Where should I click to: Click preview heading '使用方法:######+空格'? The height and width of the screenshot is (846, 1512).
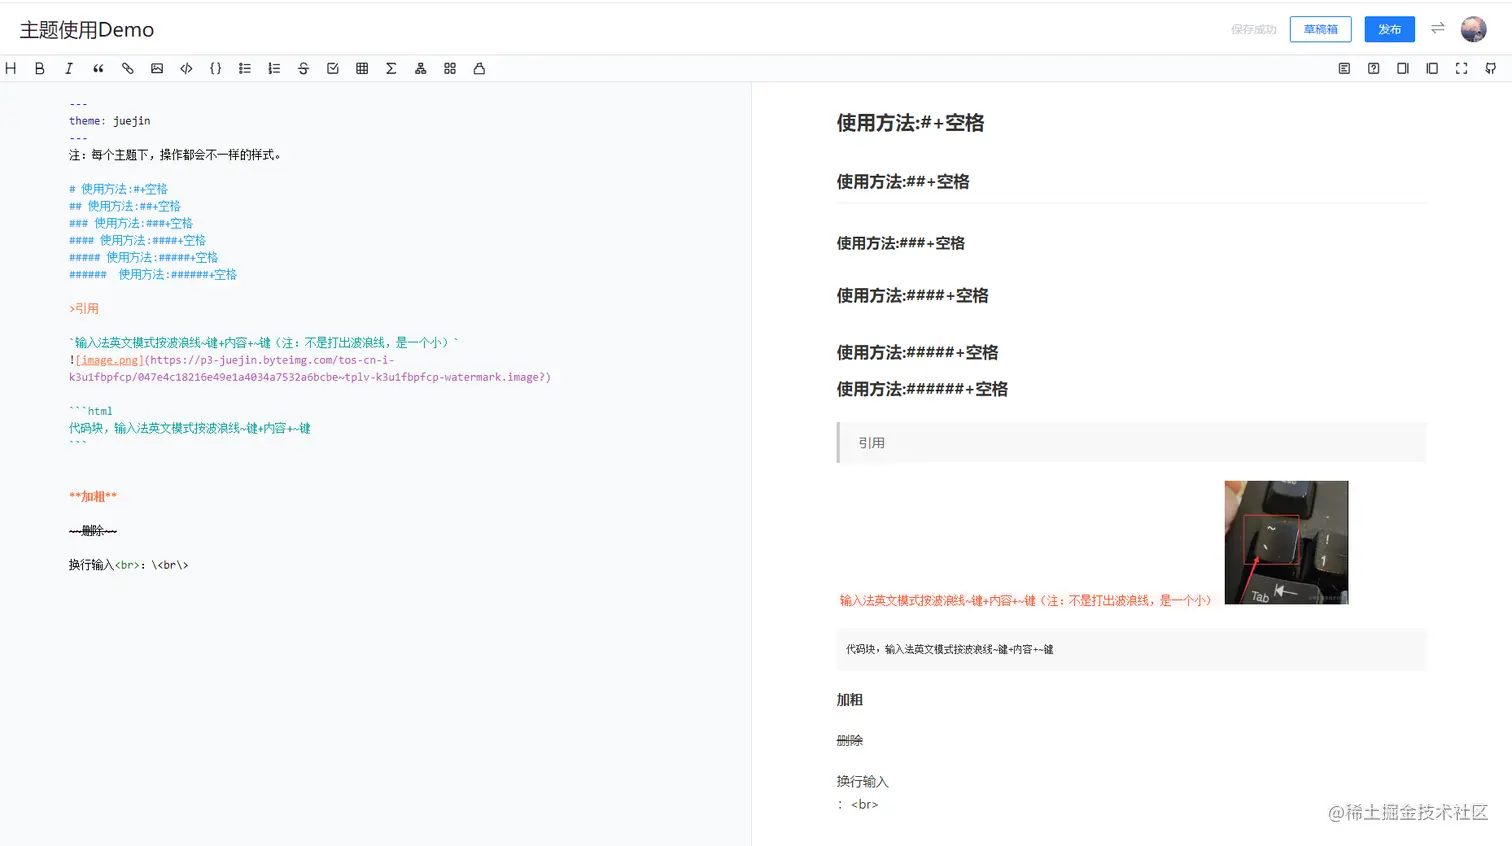[x=922, y=389]
